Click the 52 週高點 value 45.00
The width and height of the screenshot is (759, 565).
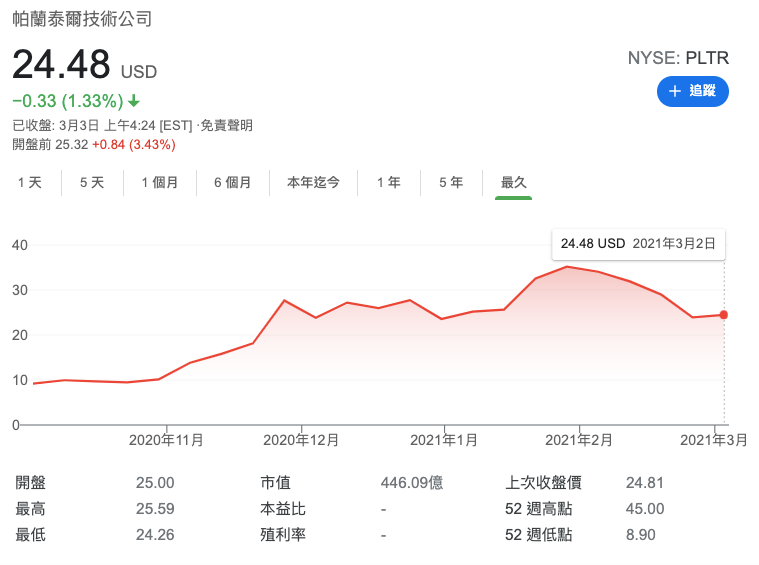click(x=645, y=509)
